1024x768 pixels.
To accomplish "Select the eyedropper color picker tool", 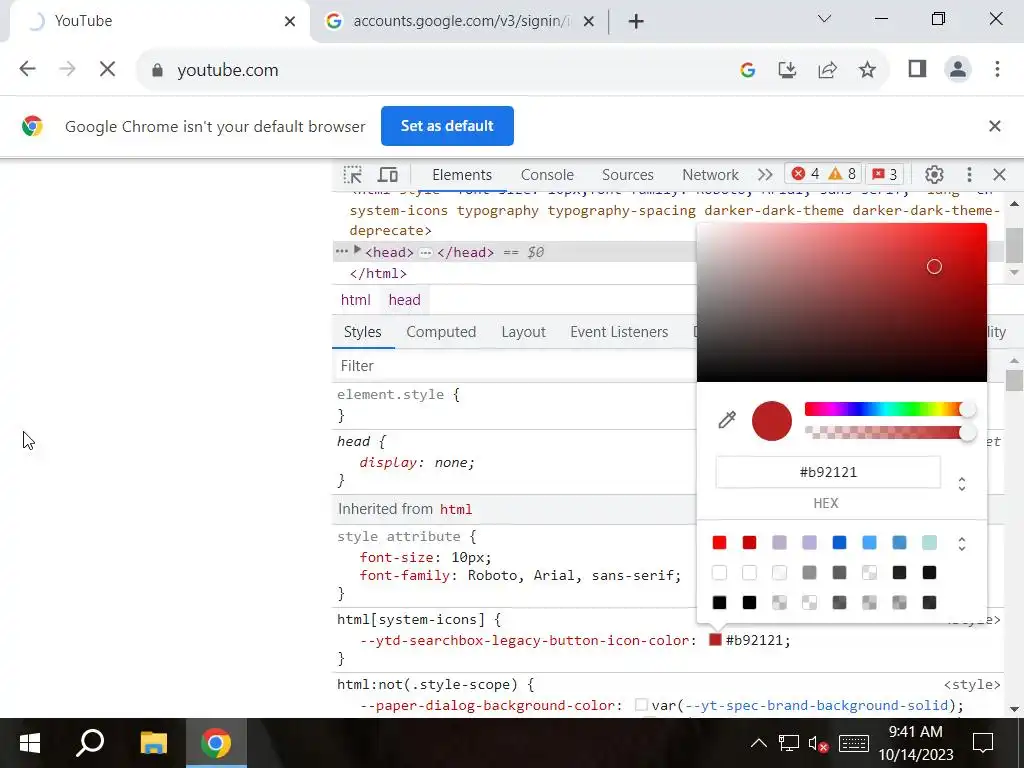I will click(727, 420).
